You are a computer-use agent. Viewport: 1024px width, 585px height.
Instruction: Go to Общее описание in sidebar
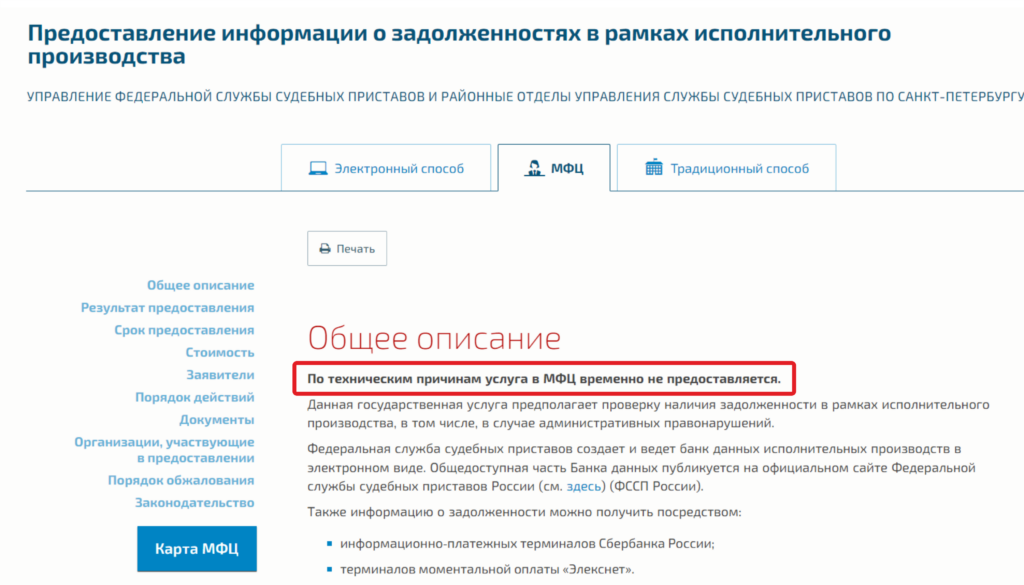click(200, 286)
